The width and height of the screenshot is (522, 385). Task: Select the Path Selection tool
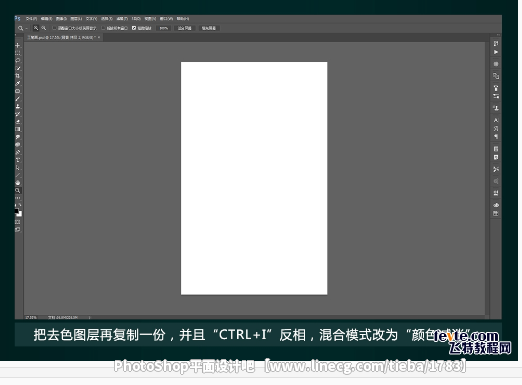pos(18,168)
